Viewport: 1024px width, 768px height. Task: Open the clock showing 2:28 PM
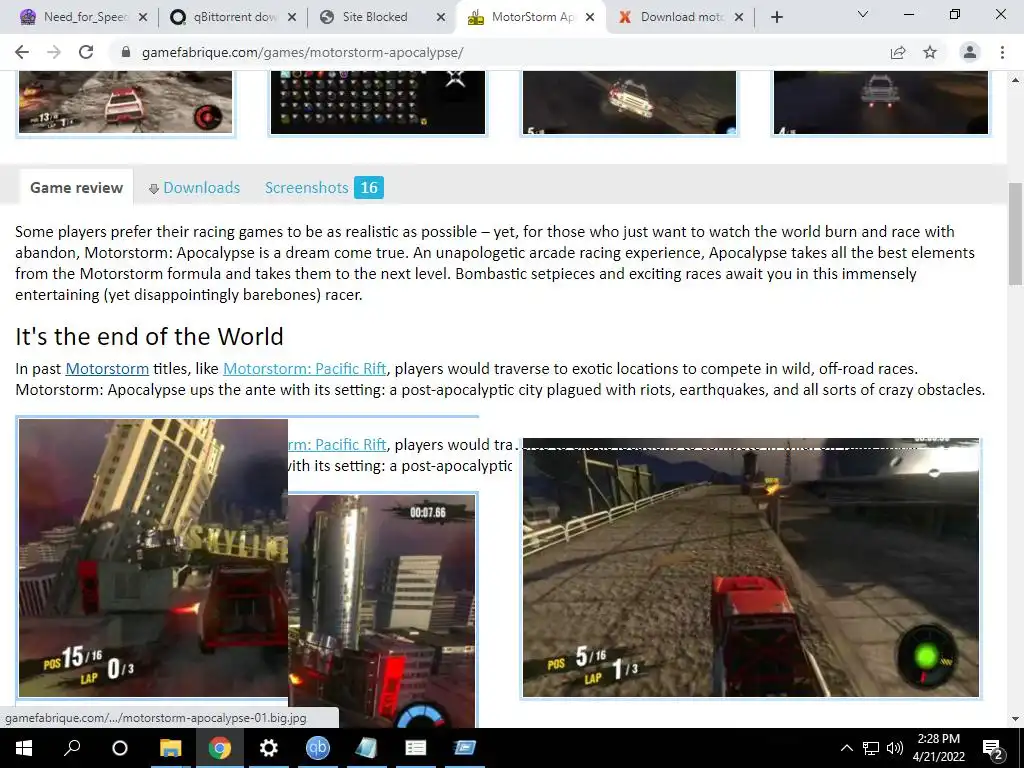point(938,748)
